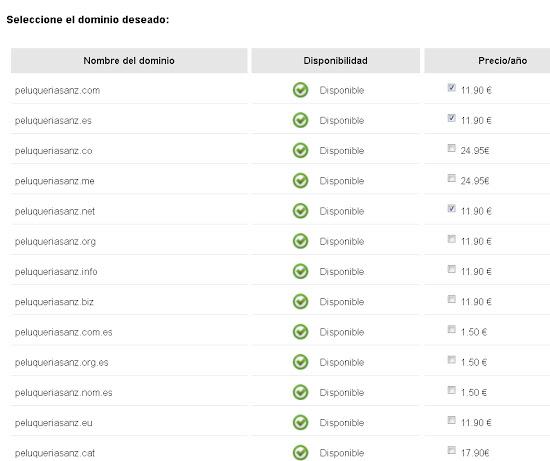Tick the checkbox for peluqueriasanz.org
Screen dimensions: 550x461
click(451, 239)
